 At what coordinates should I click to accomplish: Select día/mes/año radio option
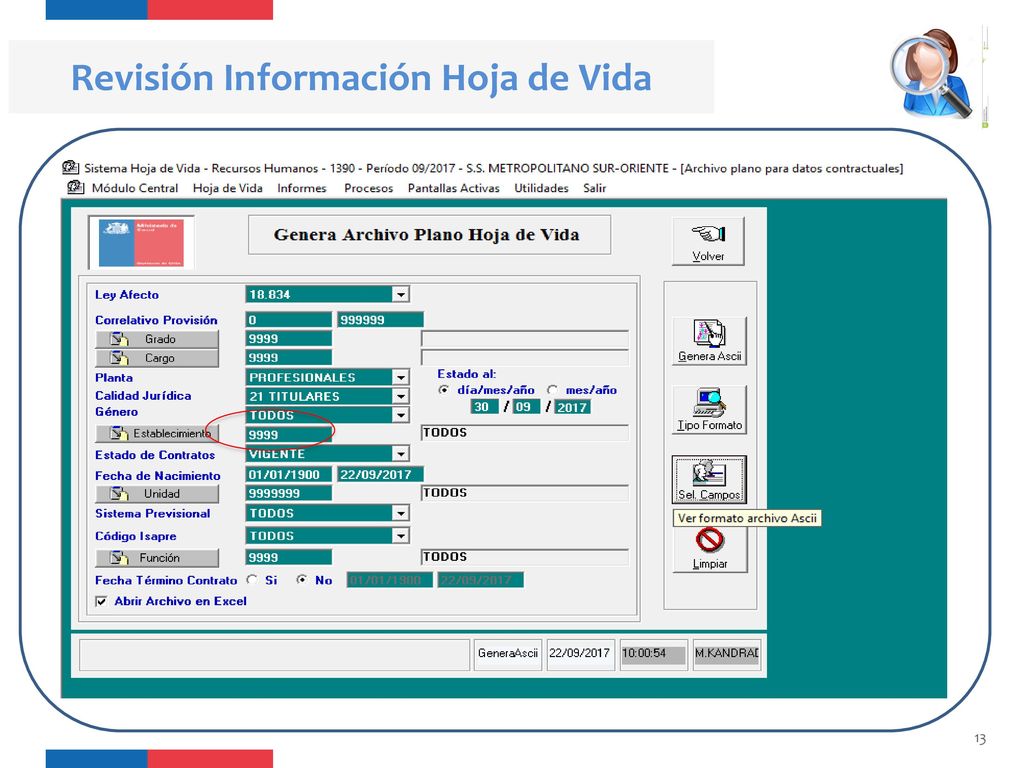coord(444,390)
